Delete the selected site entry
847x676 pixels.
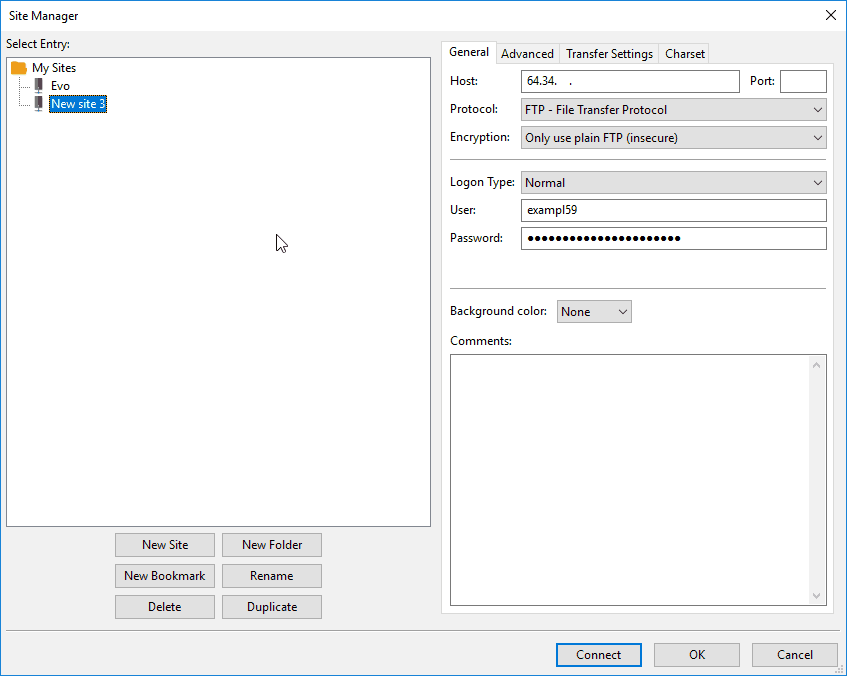tap(165, 607)
